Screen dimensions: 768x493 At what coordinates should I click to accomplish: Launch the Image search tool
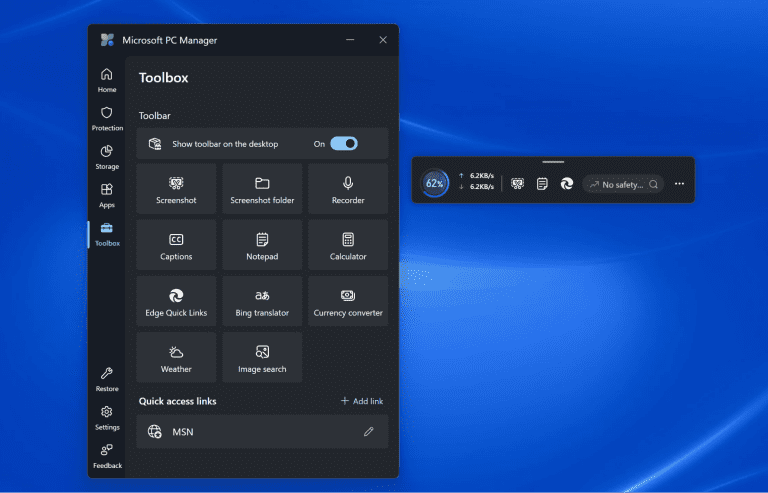tap(262, 358)
